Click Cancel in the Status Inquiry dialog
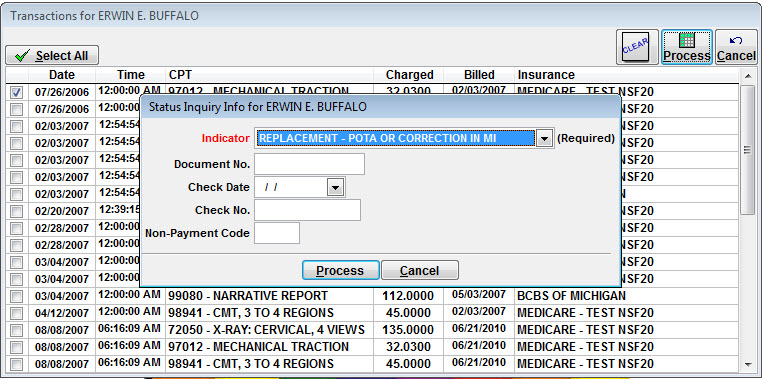This screenshot has height=379, width=763. [419, 271]
